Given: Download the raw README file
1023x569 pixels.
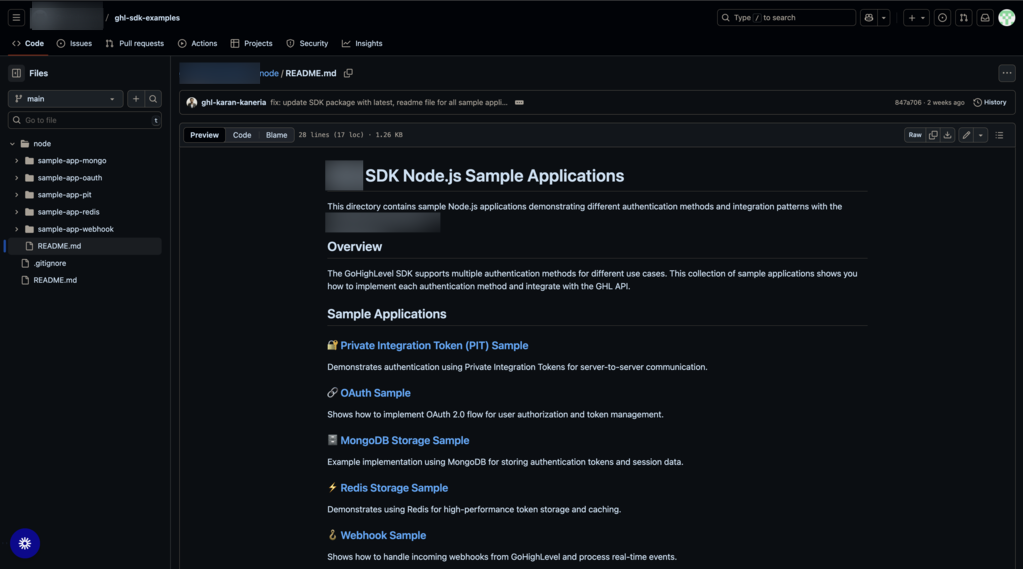Looking at the screenshot, I should 948,135.
